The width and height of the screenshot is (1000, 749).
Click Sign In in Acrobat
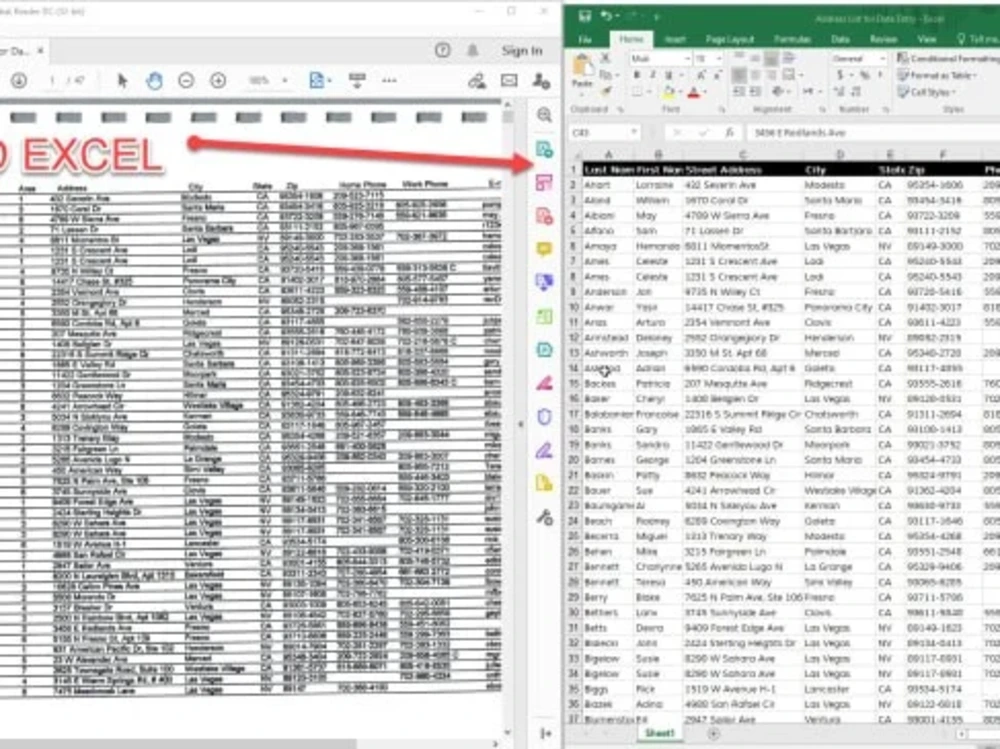click(x=522, y=50)
